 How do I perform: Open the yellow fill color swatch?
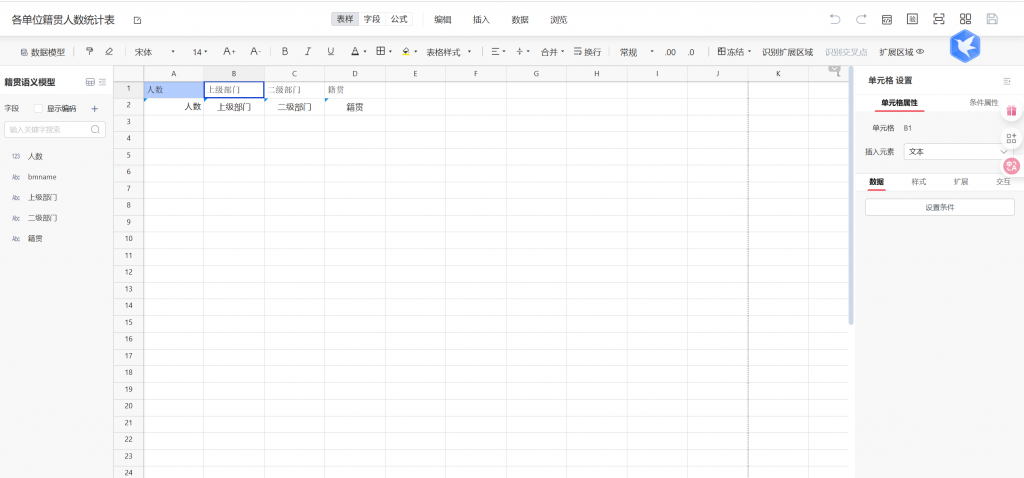tap(405, 51)
